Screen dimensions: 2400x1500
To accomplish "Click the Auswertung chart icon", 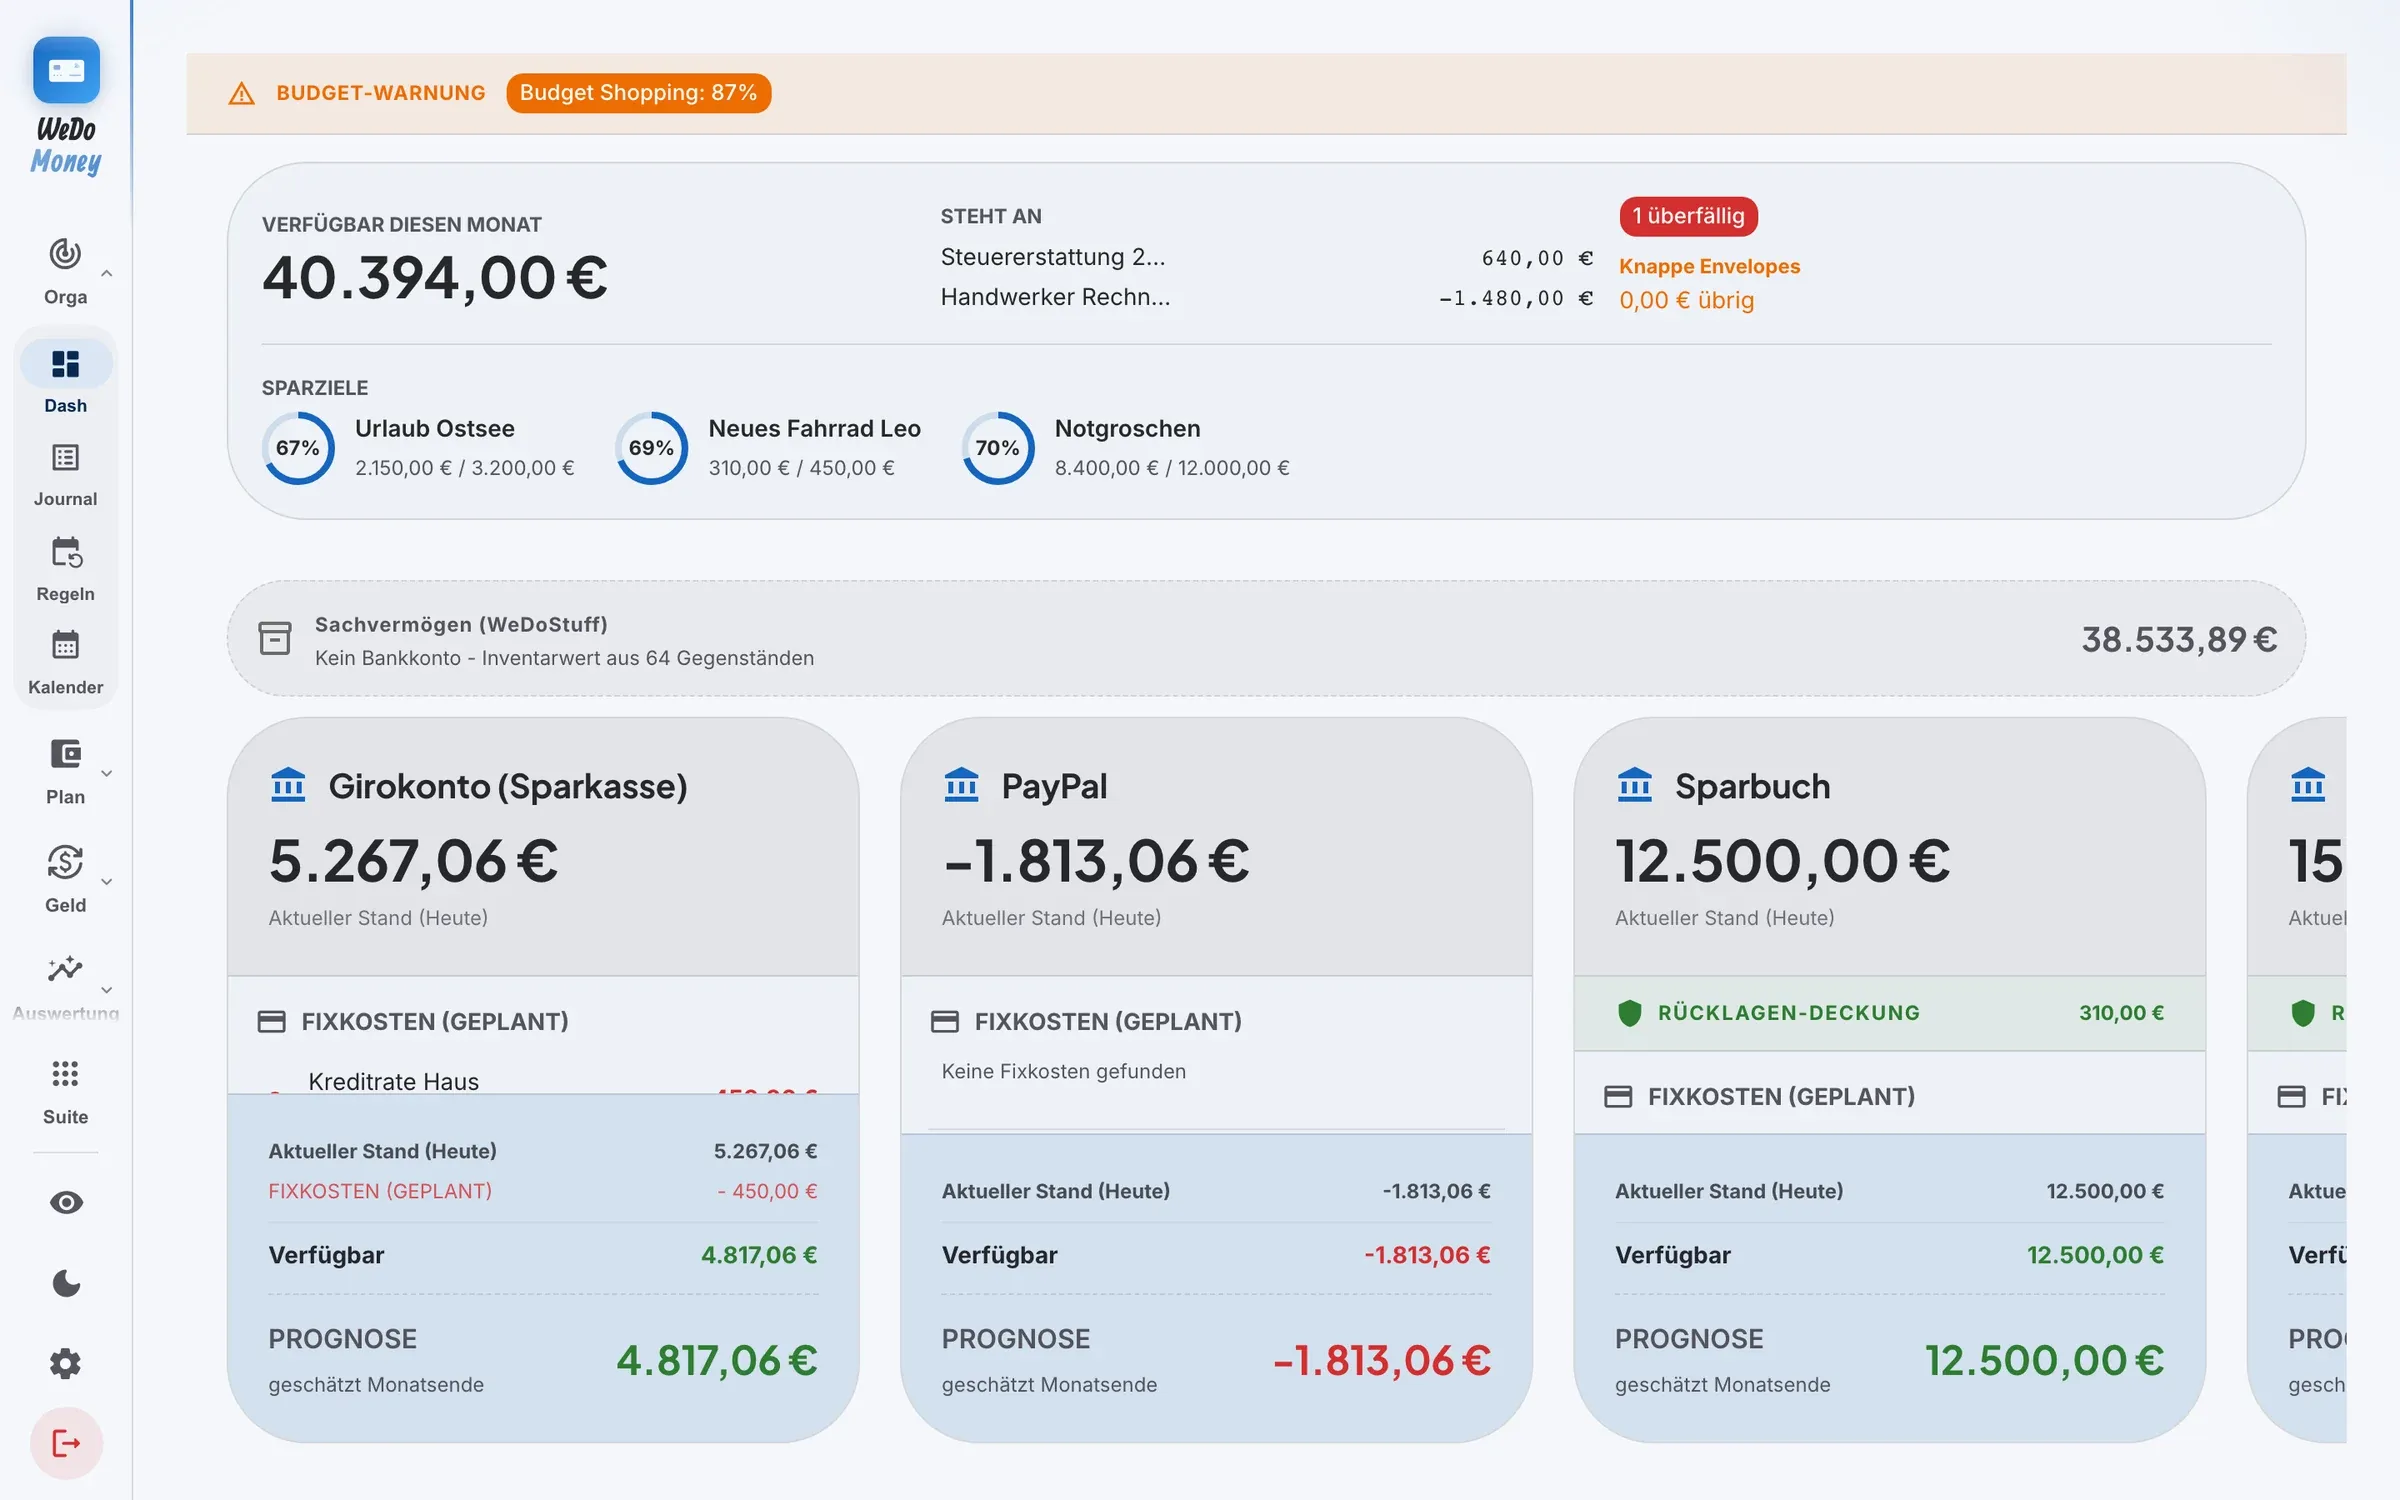I will tap(65, 969).
